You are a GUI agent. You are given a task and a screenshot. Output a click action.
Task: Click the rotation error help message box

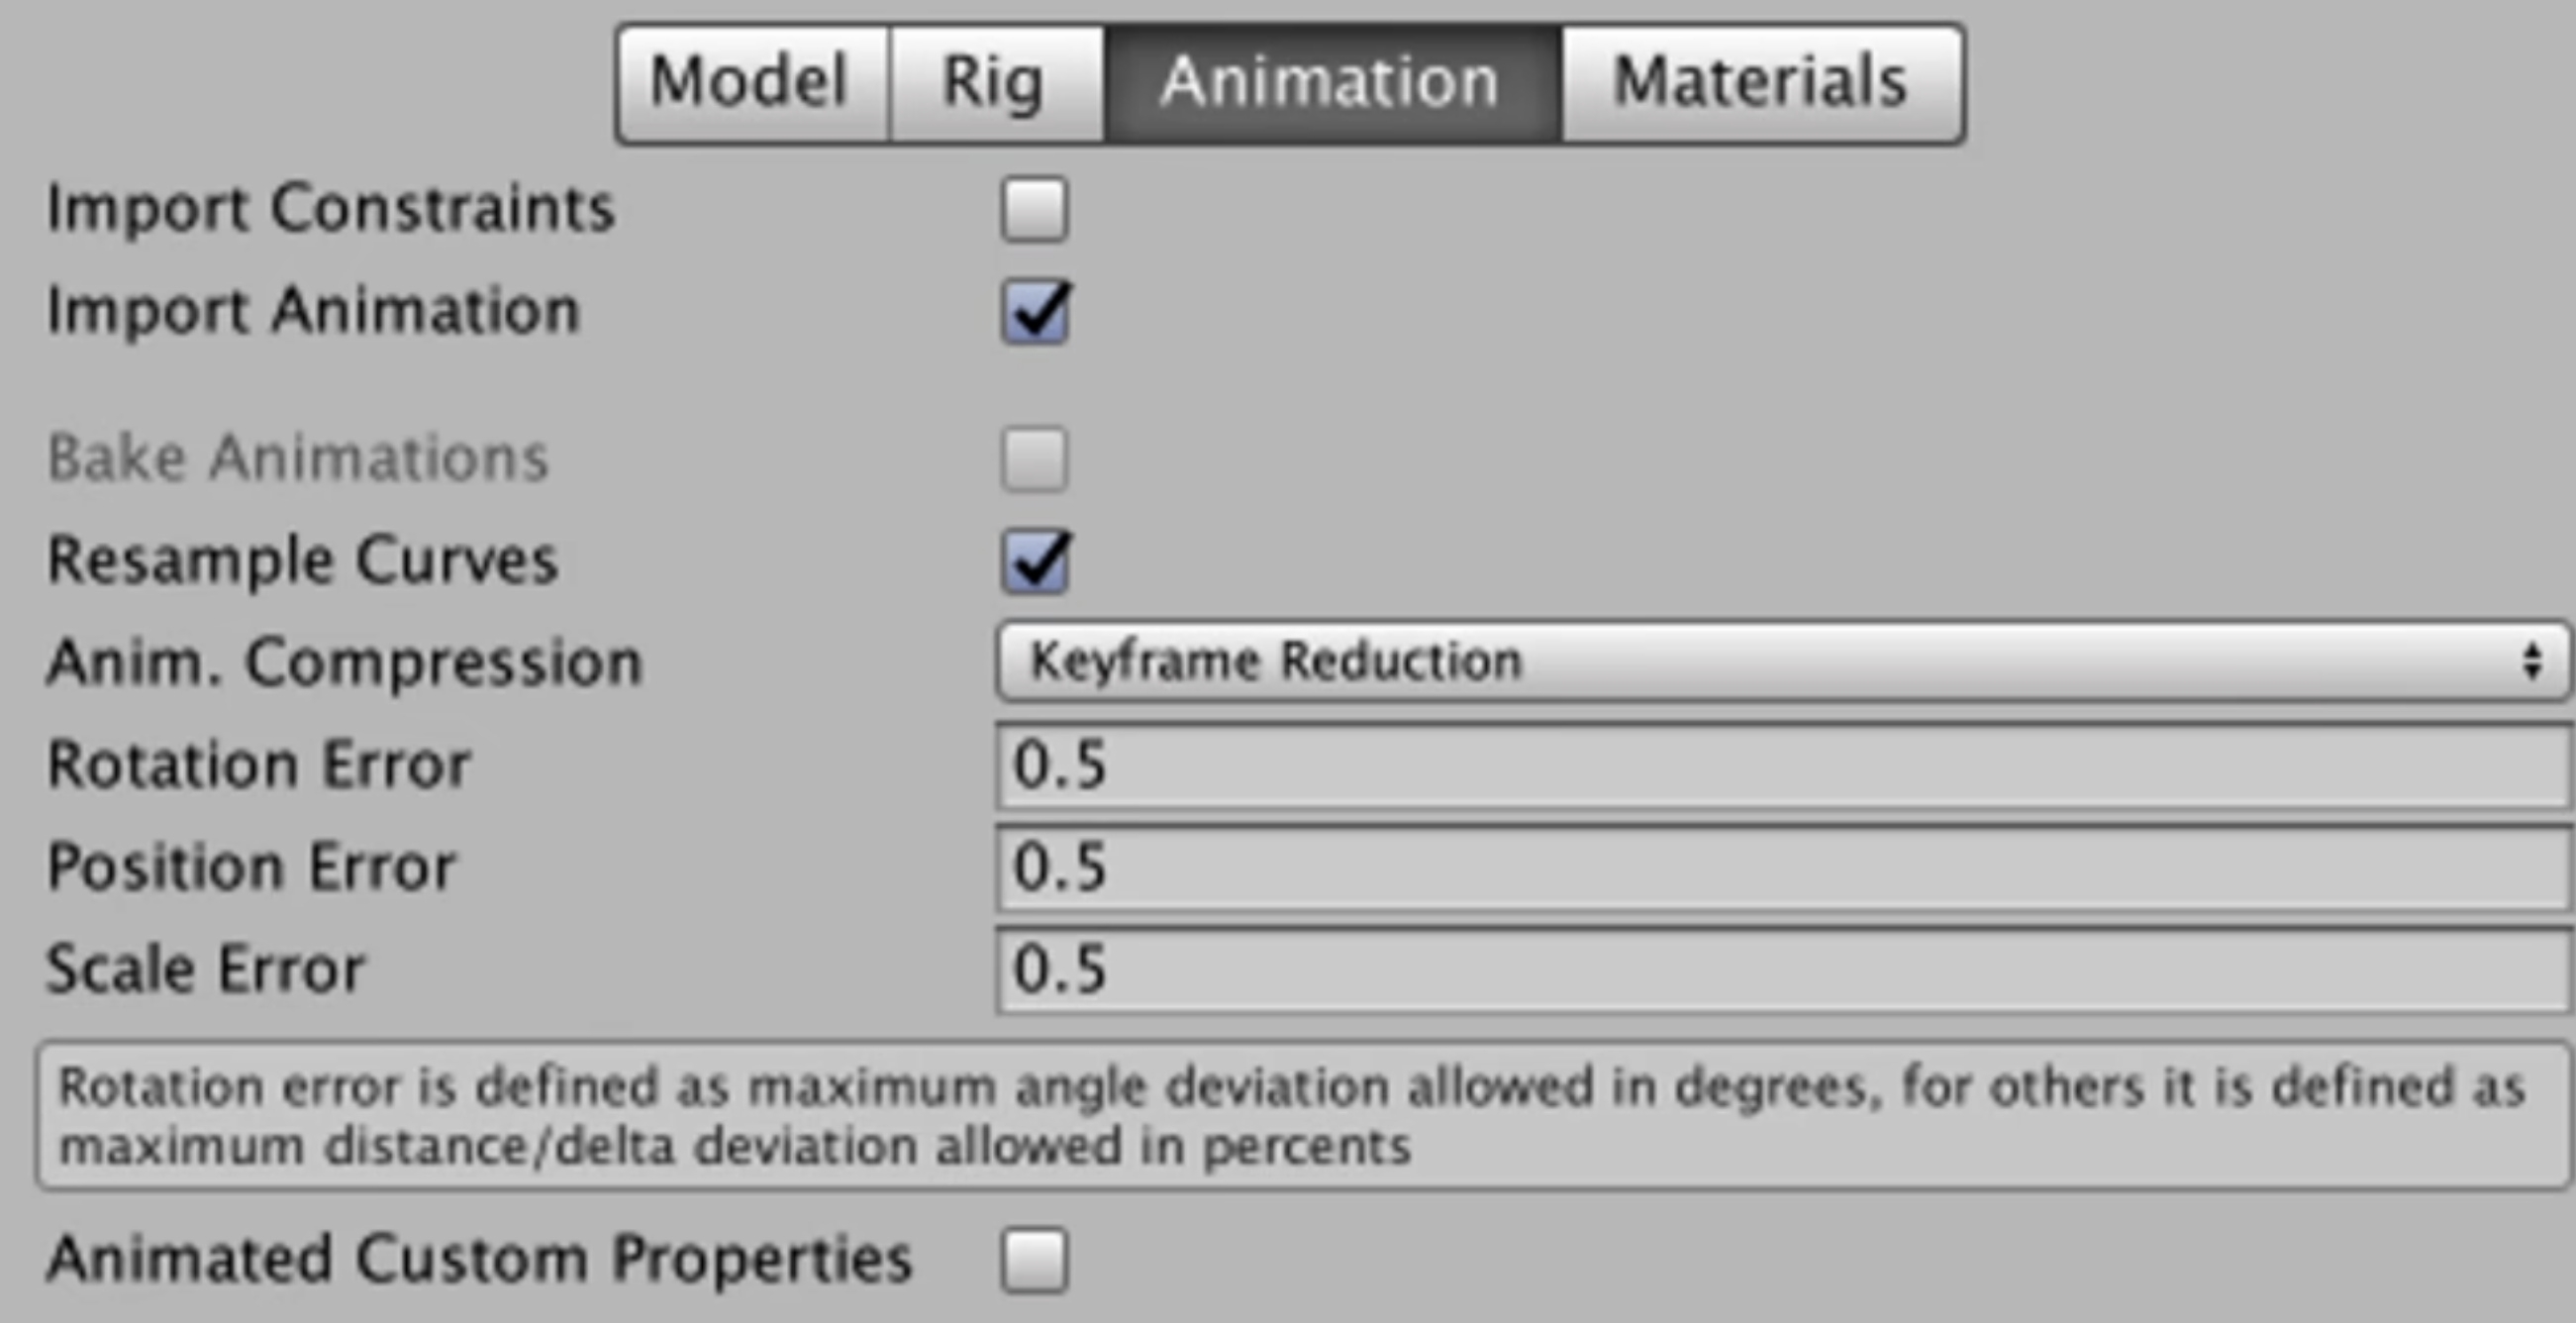[x=1300, y=1116]
